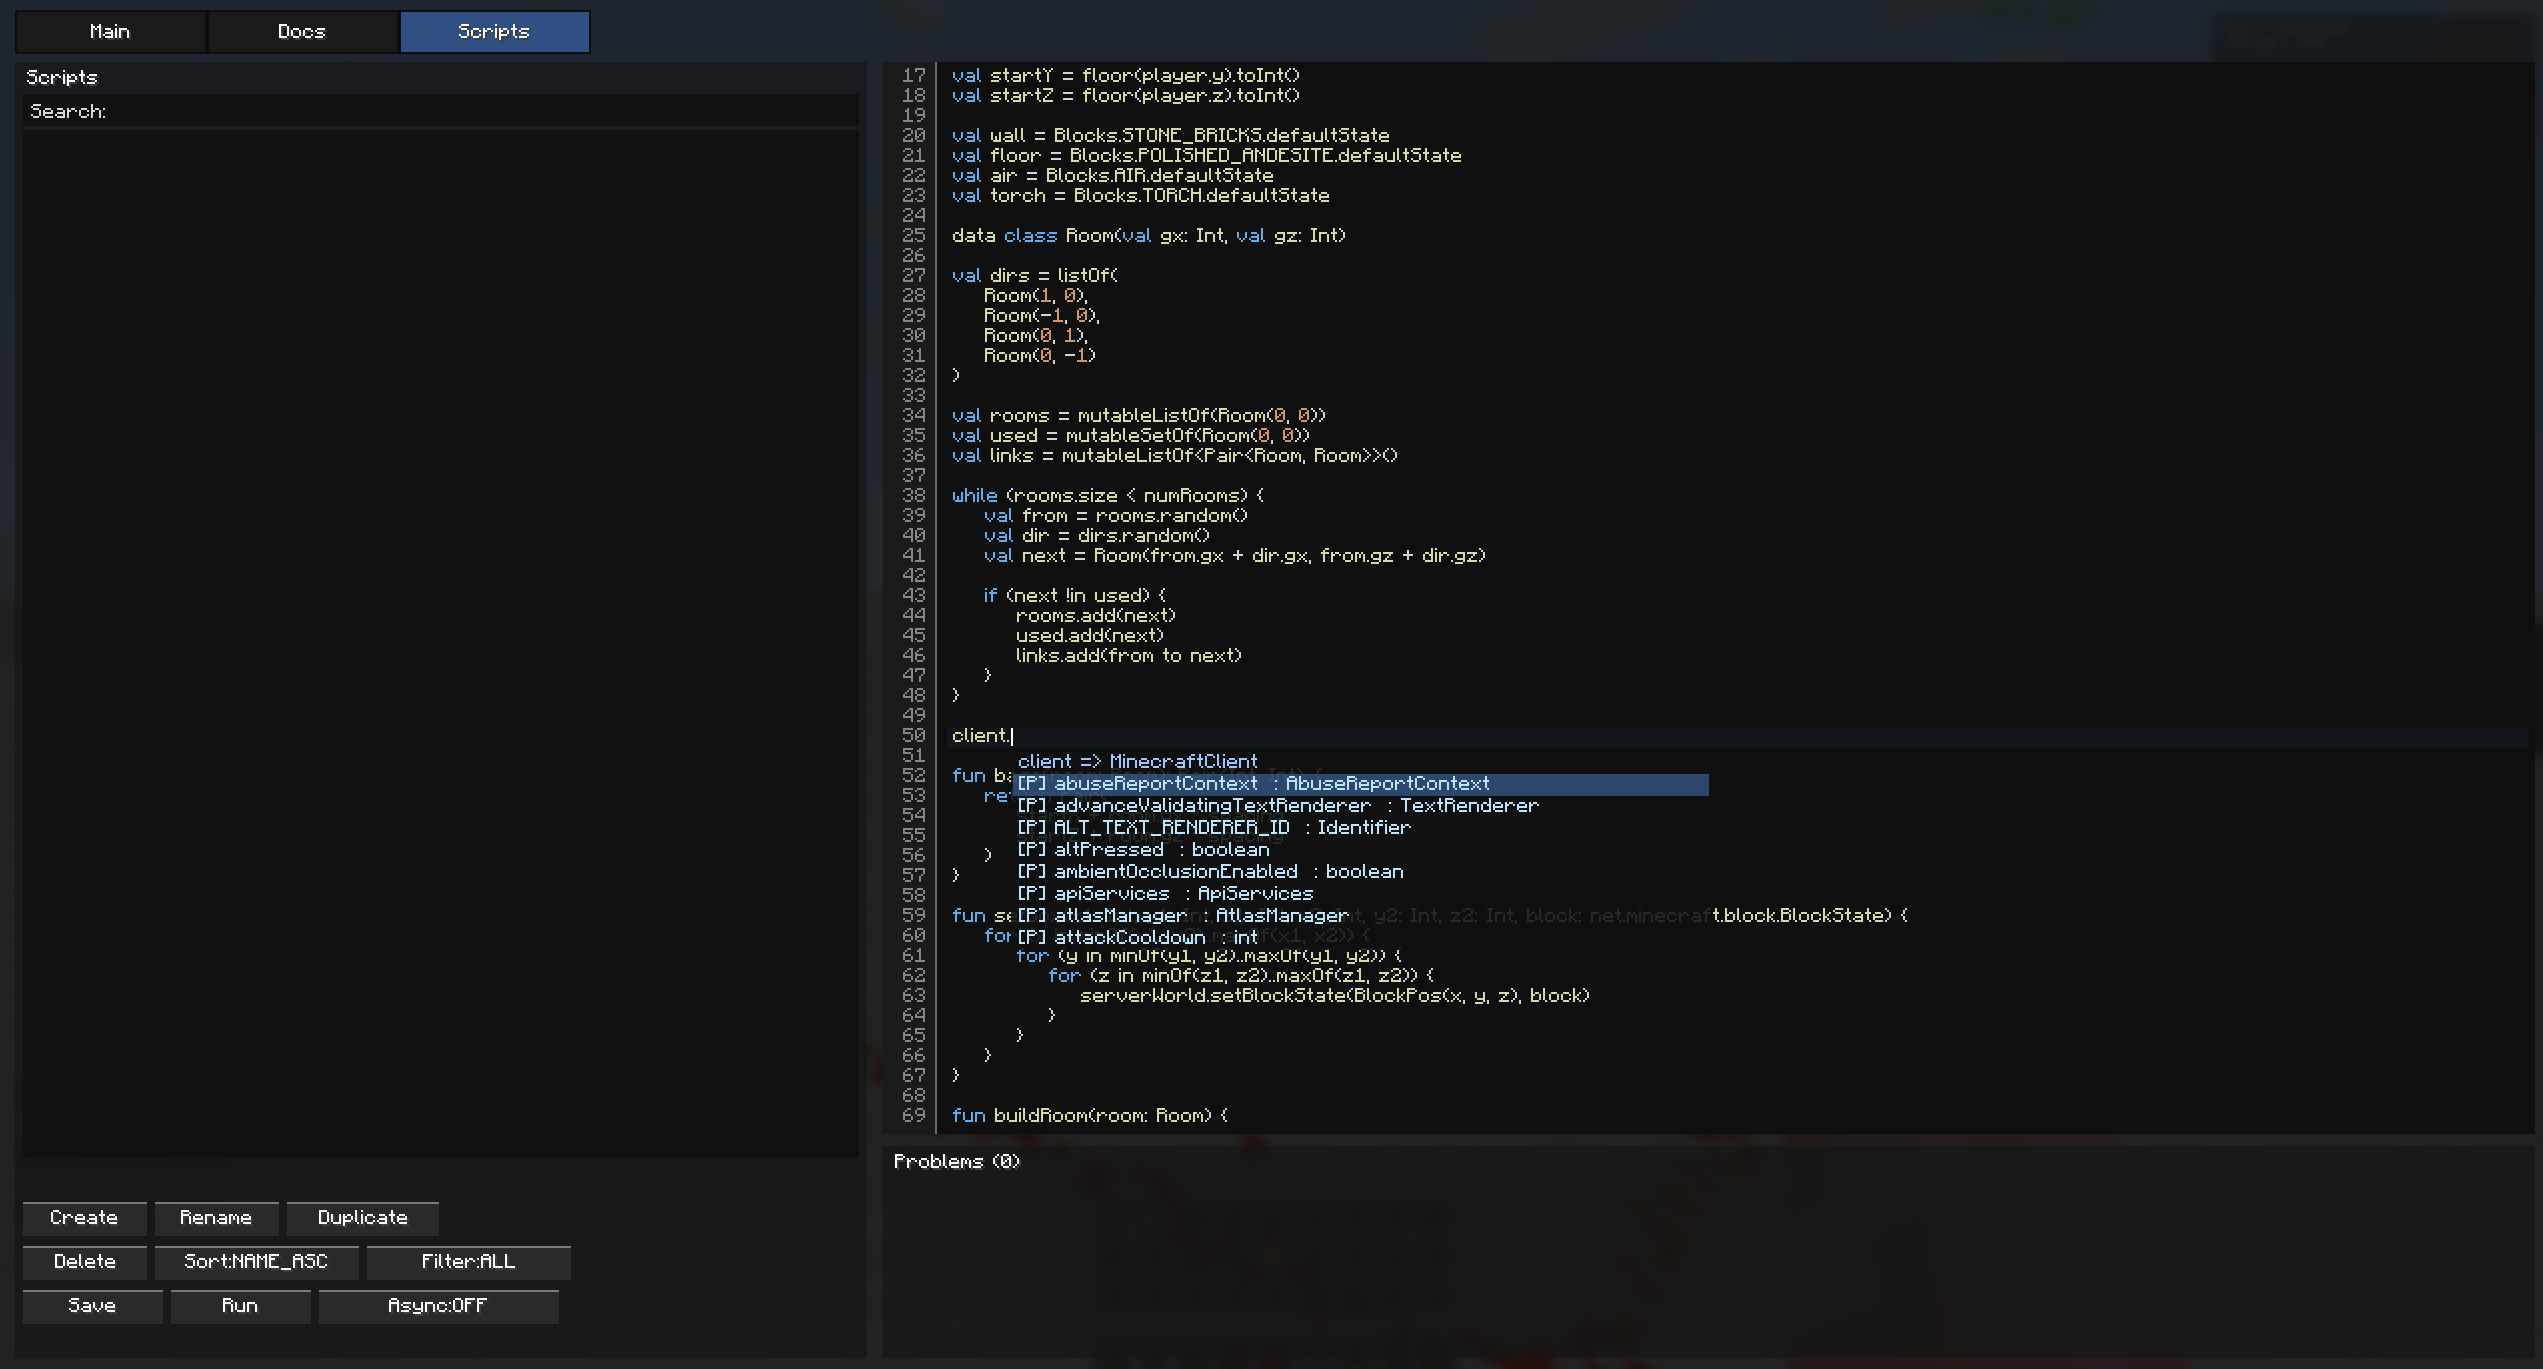Click 'client => MinecraftClient' hint text
The height and width of the screenshot is (1369, 2543).
click(1138, 762)
